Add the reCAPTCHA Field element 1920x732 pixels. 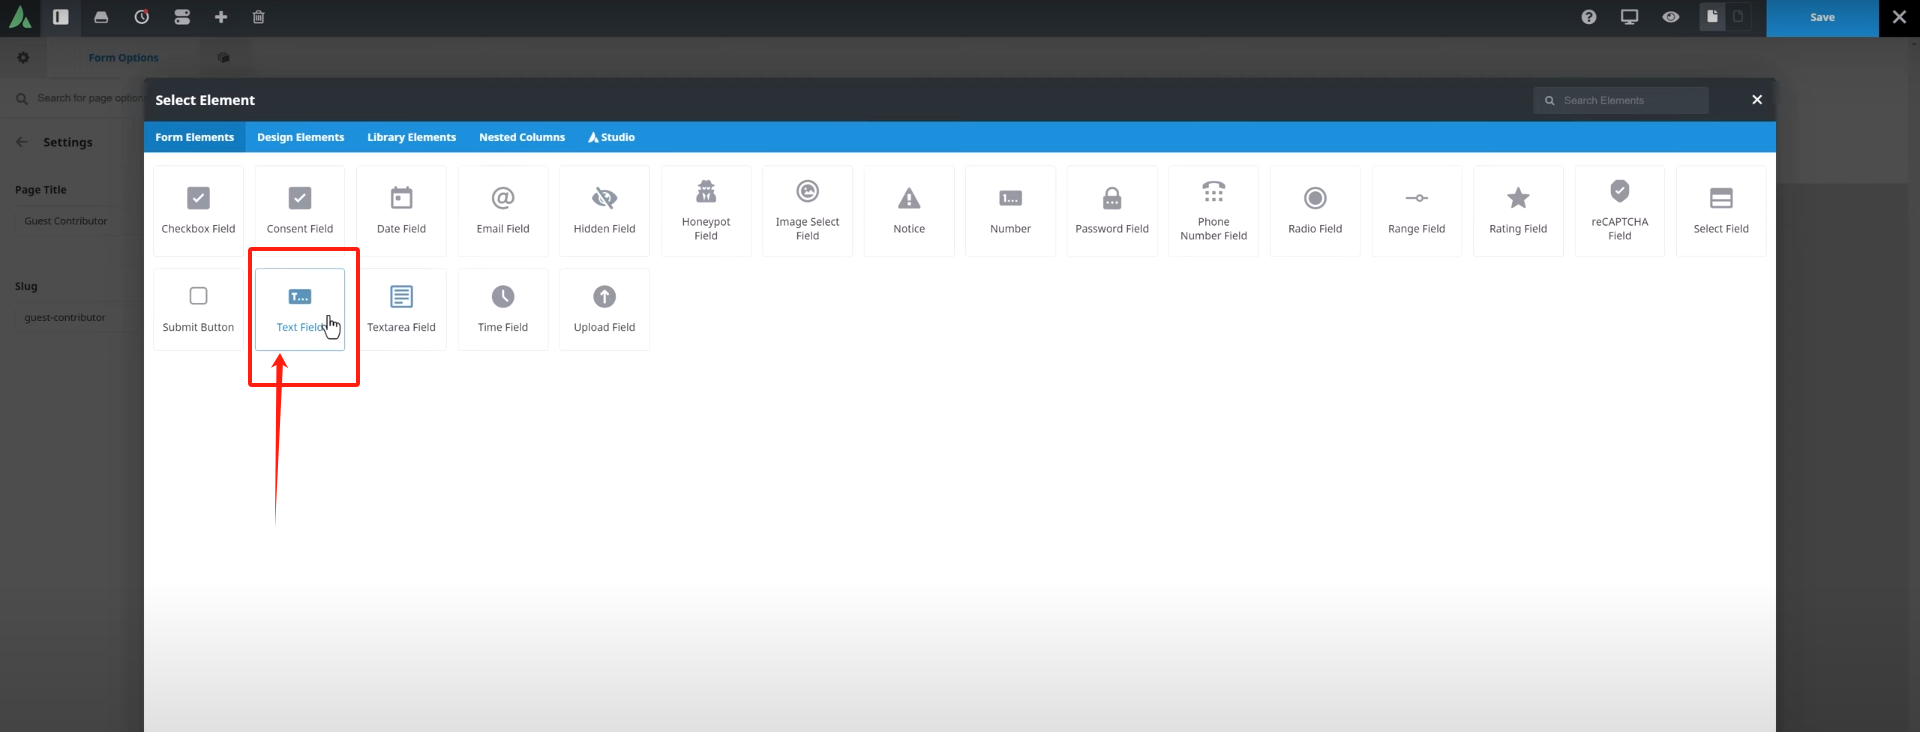1619,211
